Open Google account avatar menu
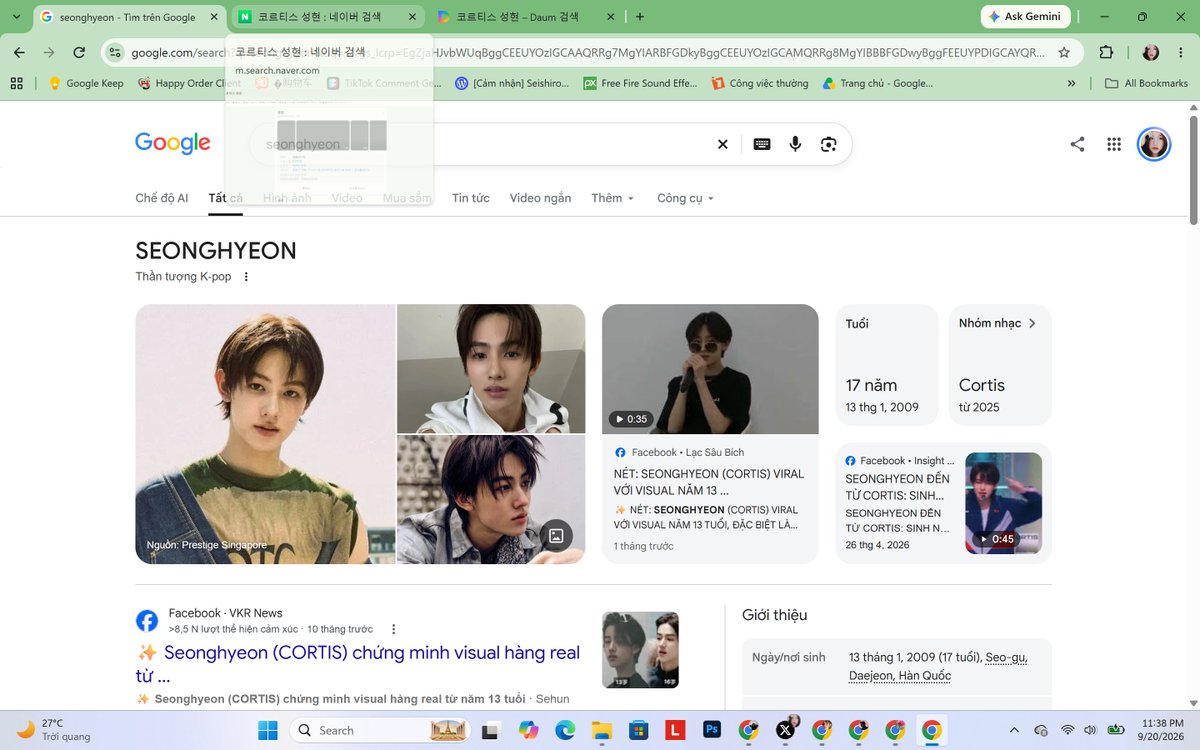This screenshot has width=1200, height=750. [1154, 144]
